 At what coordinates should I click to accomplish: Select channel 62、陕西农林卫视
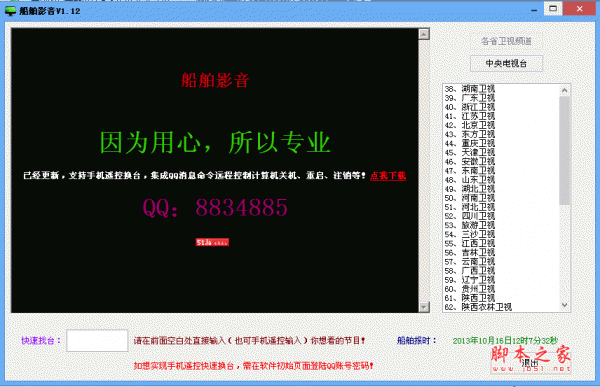(478, 307)
